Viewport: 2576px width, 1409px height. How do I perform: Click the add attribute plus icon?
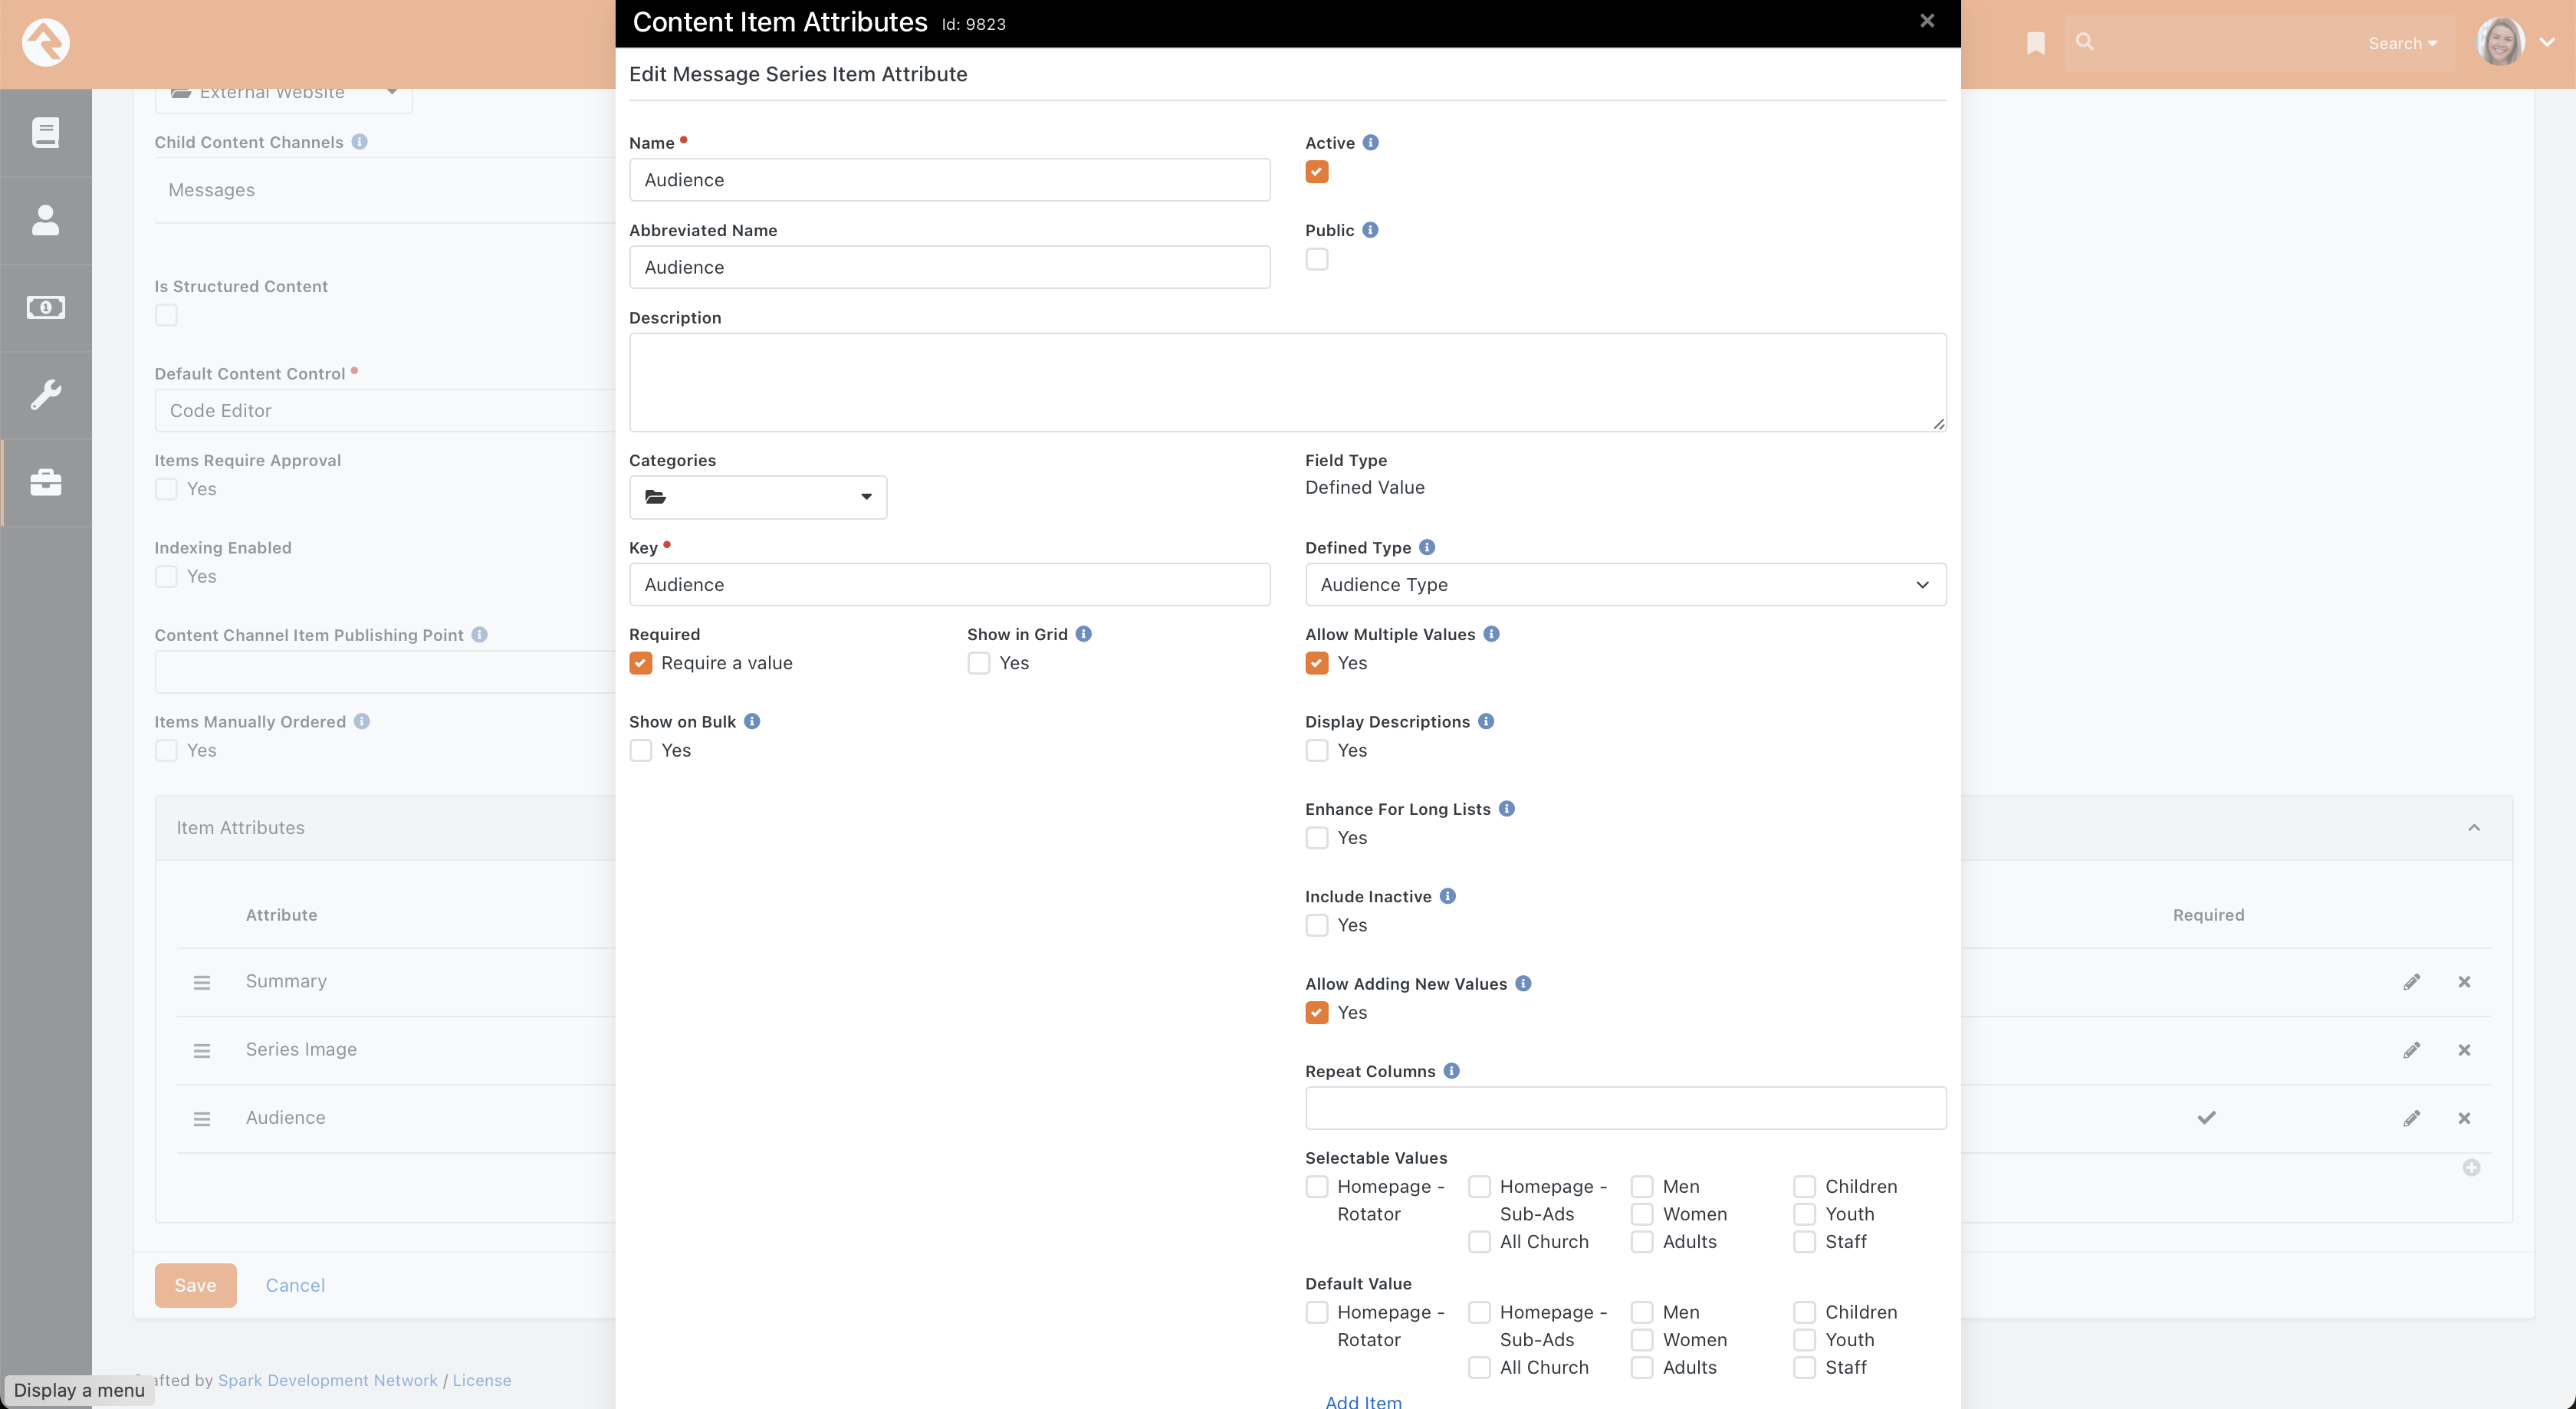click(2471, 1167)
